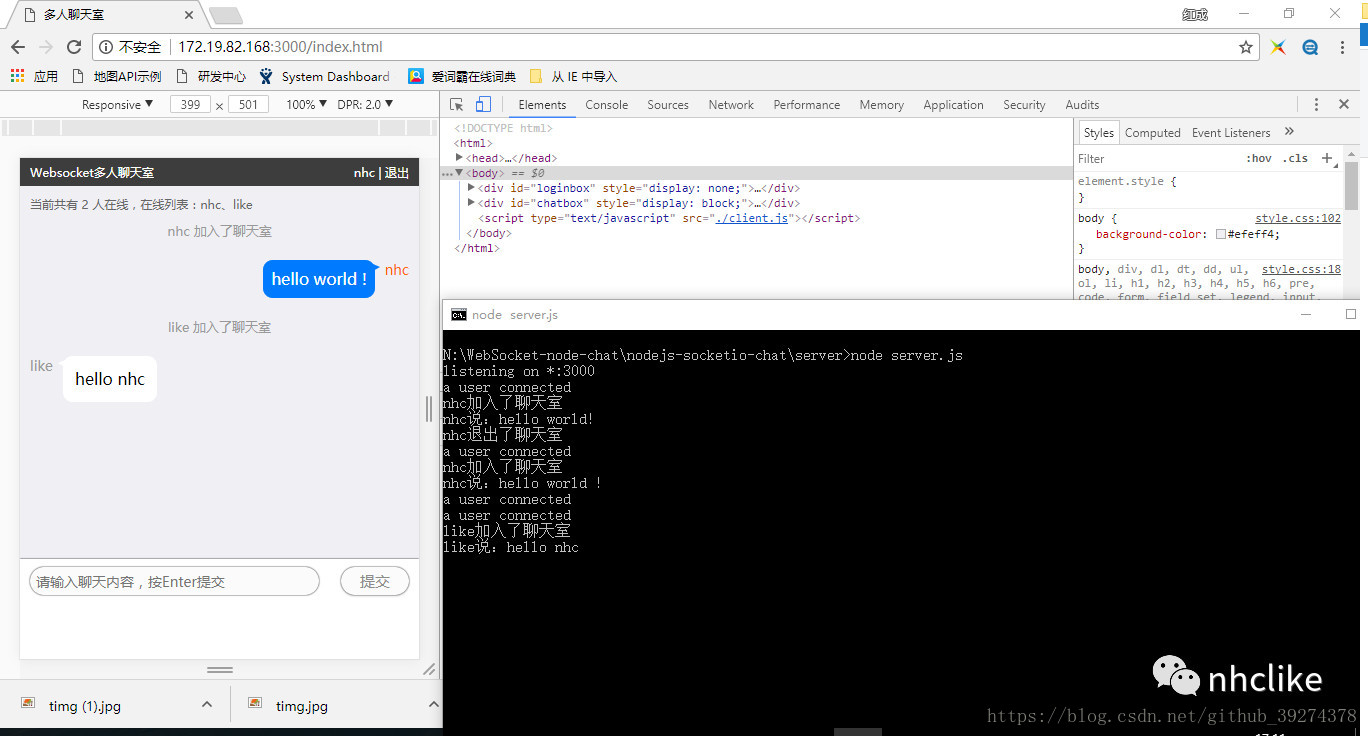Open cmd window icon in console title bar

[x=458, y=314]
